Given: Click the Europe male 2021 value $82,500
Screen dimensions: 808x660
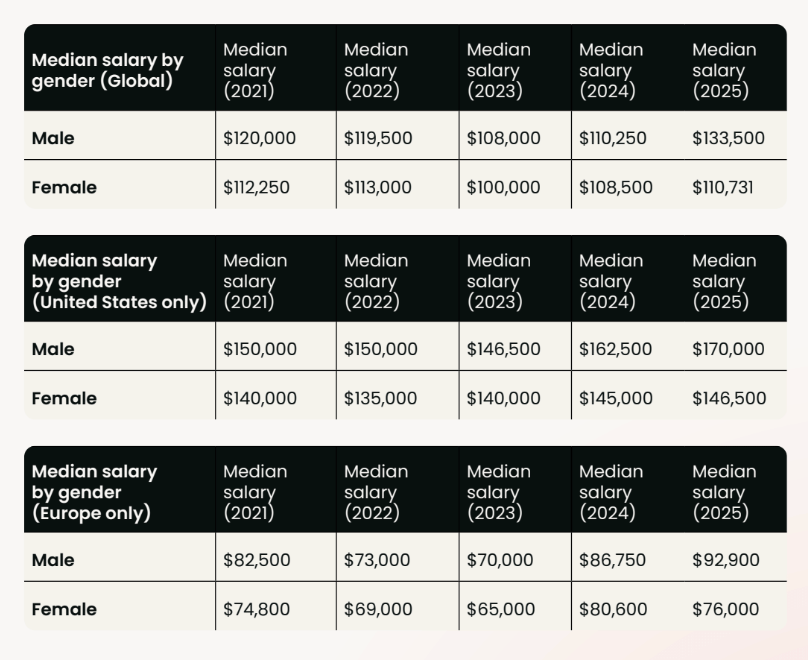Looking at the screenshot, I should (x=256, y=560).
